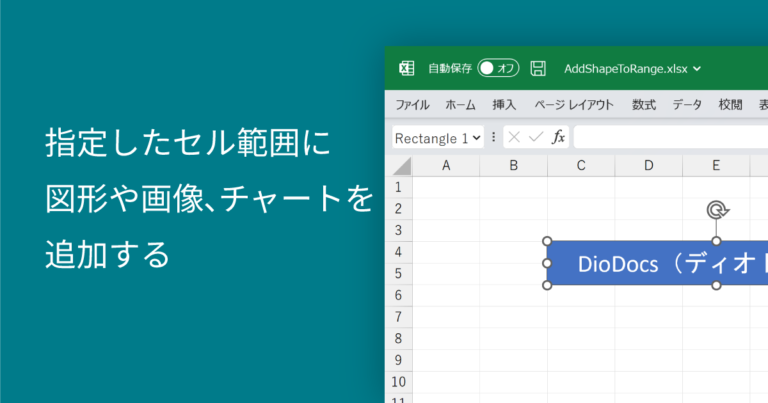
Task: Click the formula bar confirm checkmark icon
Action: coord(536,138)
